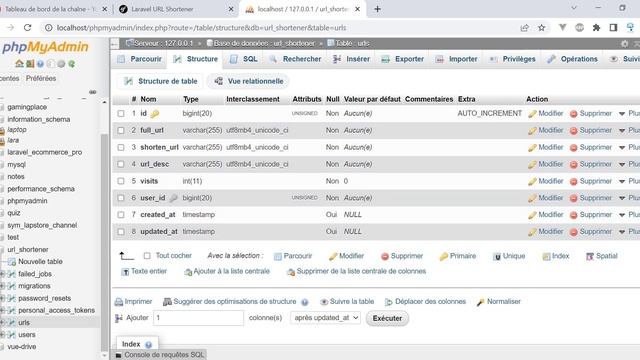Check the full_url column checkbox
The height and width of the screenshot is (360, 640).
coord(121,130)
